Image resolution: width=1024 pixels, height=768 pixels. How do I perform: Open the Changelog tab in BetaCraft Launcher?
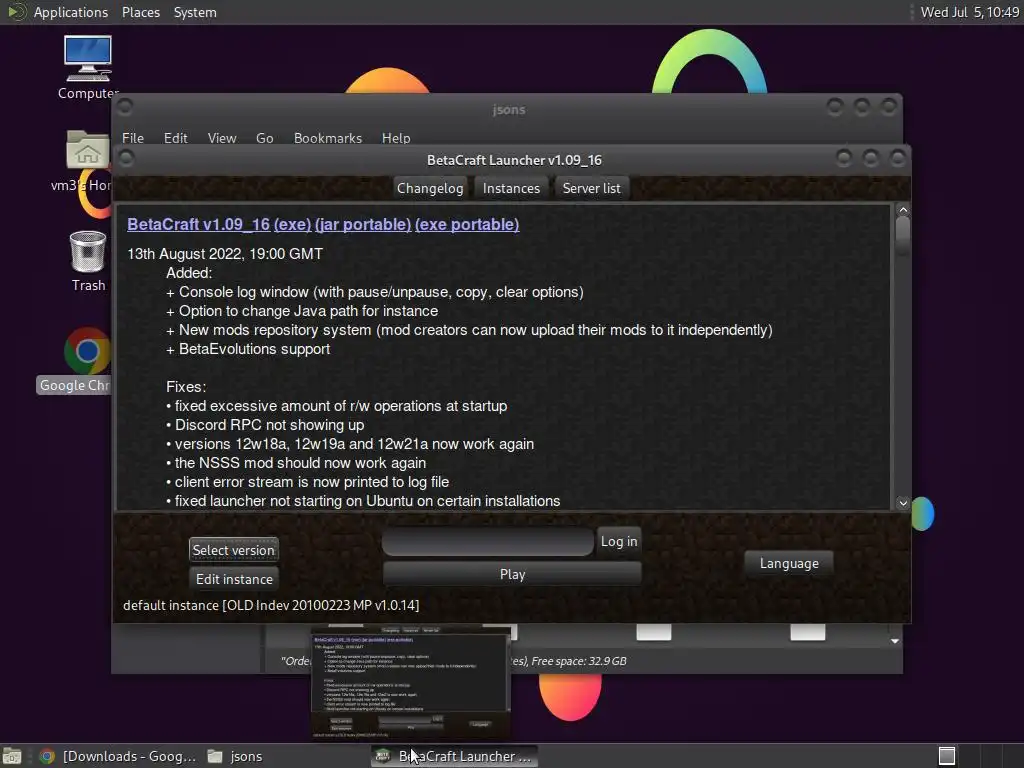coord(430,188)
